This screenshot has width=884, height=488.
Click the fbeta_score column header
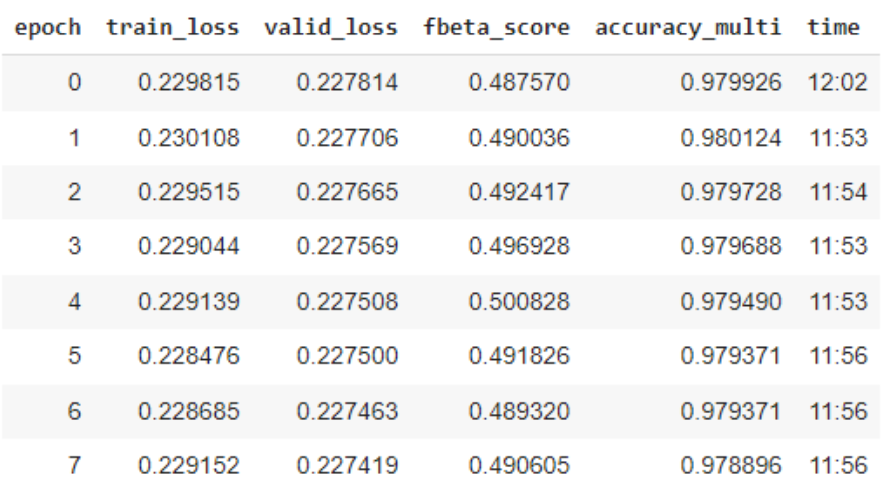496,27
